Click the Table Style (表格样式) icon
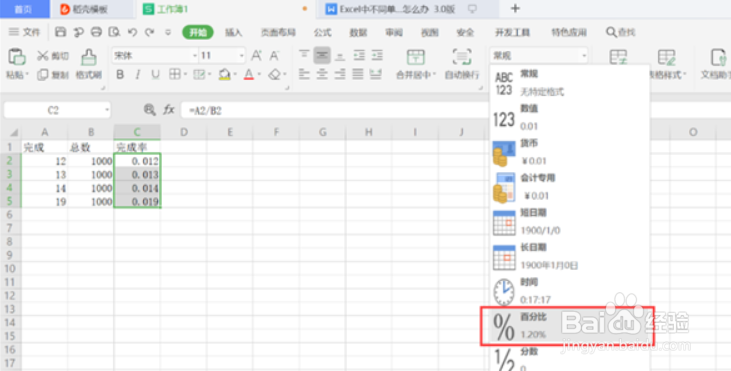 667,57
